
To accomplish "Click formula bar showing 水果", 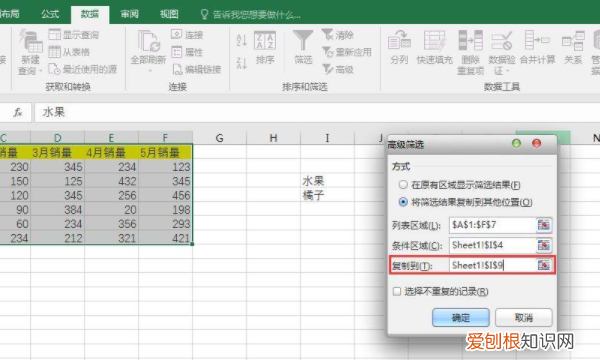I will tap(317, 112).
